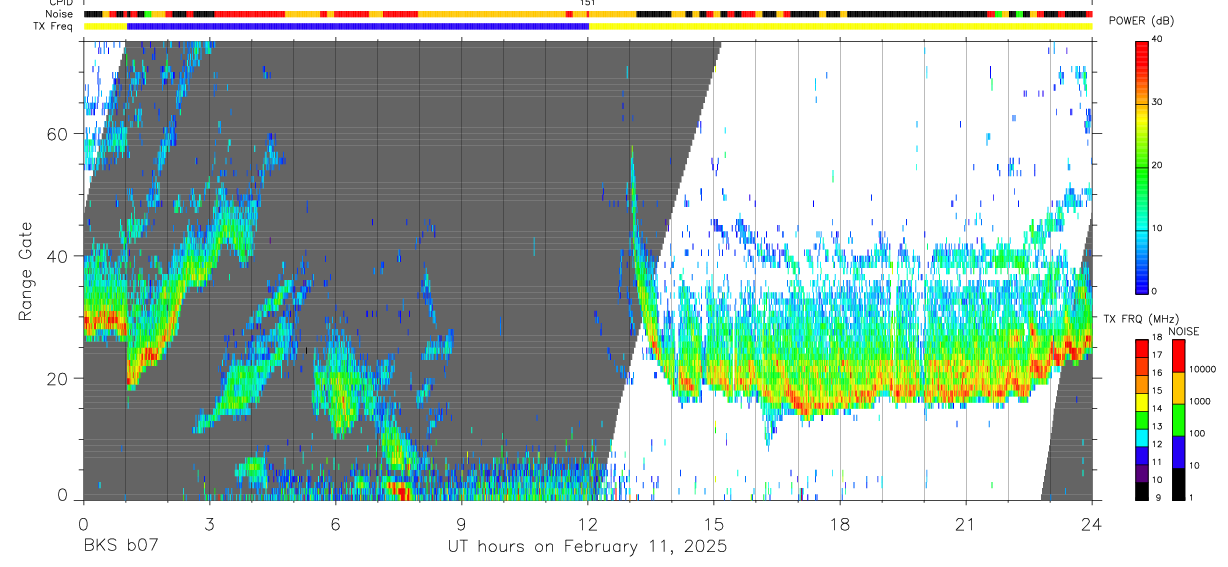Click the green segment of the NOISE legend
The image size is (1228, 567).
1178,420
